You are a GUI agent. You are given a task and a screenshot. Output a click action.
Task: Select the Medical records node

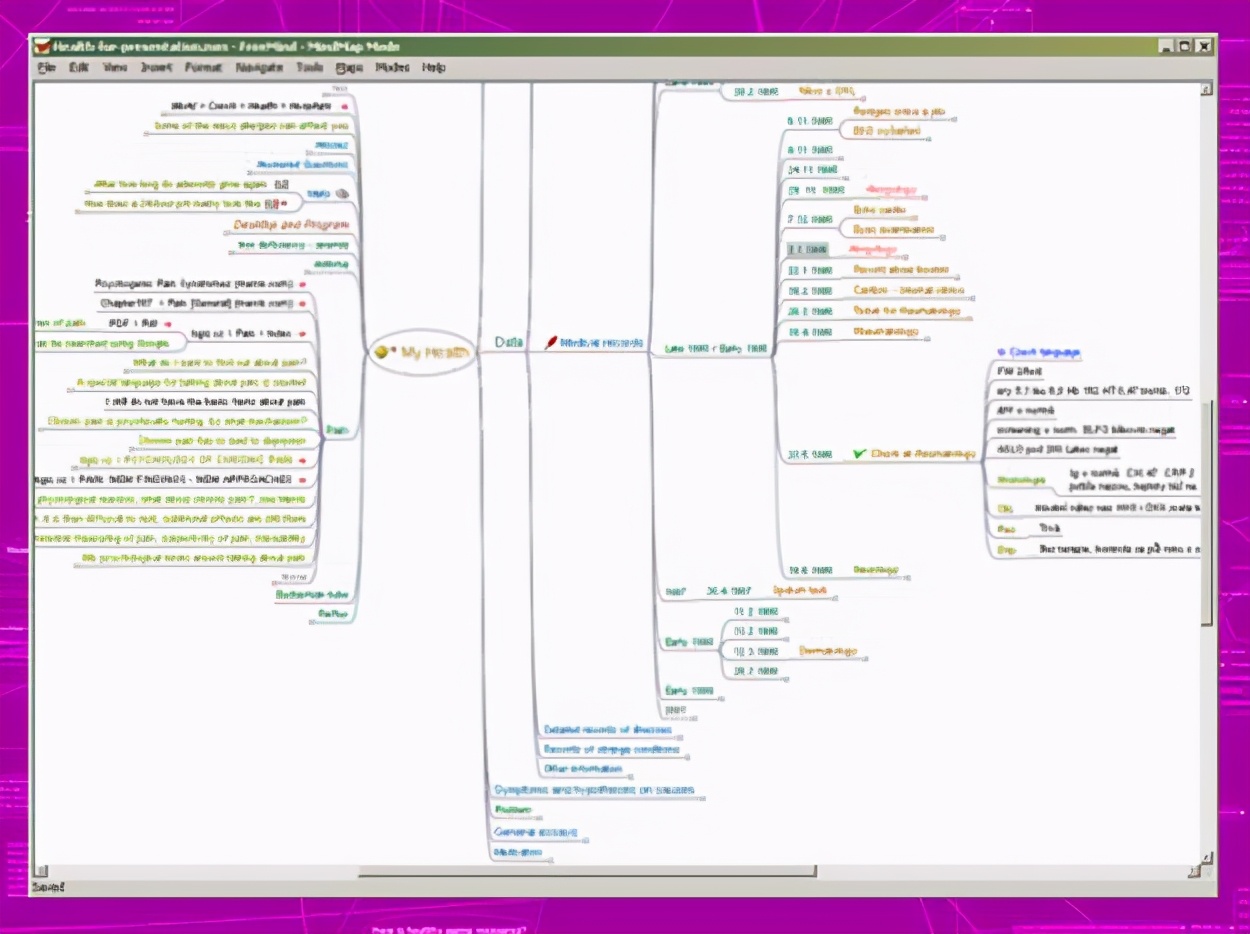[x=600, y=343]
